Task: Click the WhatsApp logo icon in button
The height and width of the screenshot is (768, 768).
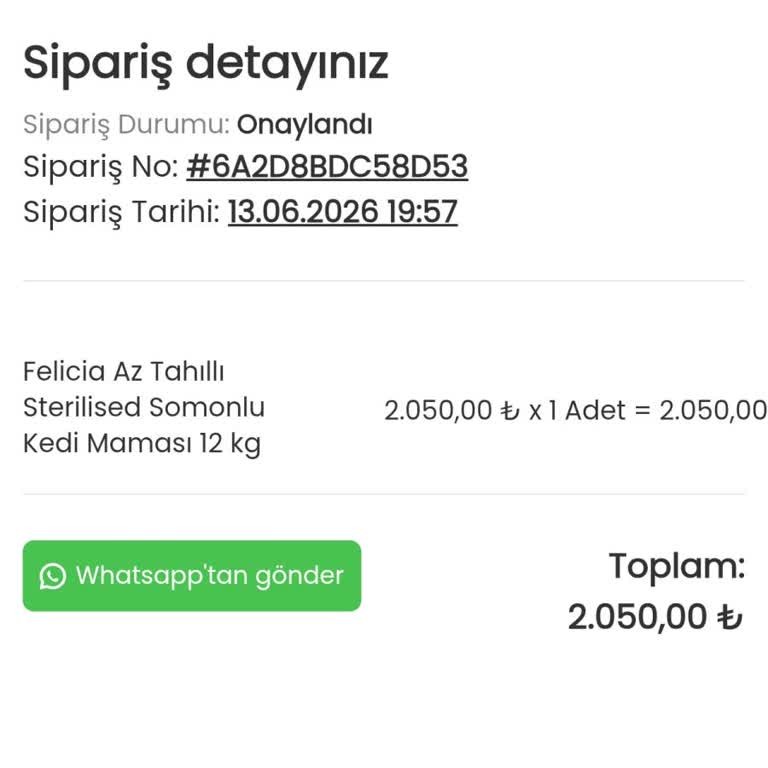Action: pyautogui.click(x=52, y=576)
